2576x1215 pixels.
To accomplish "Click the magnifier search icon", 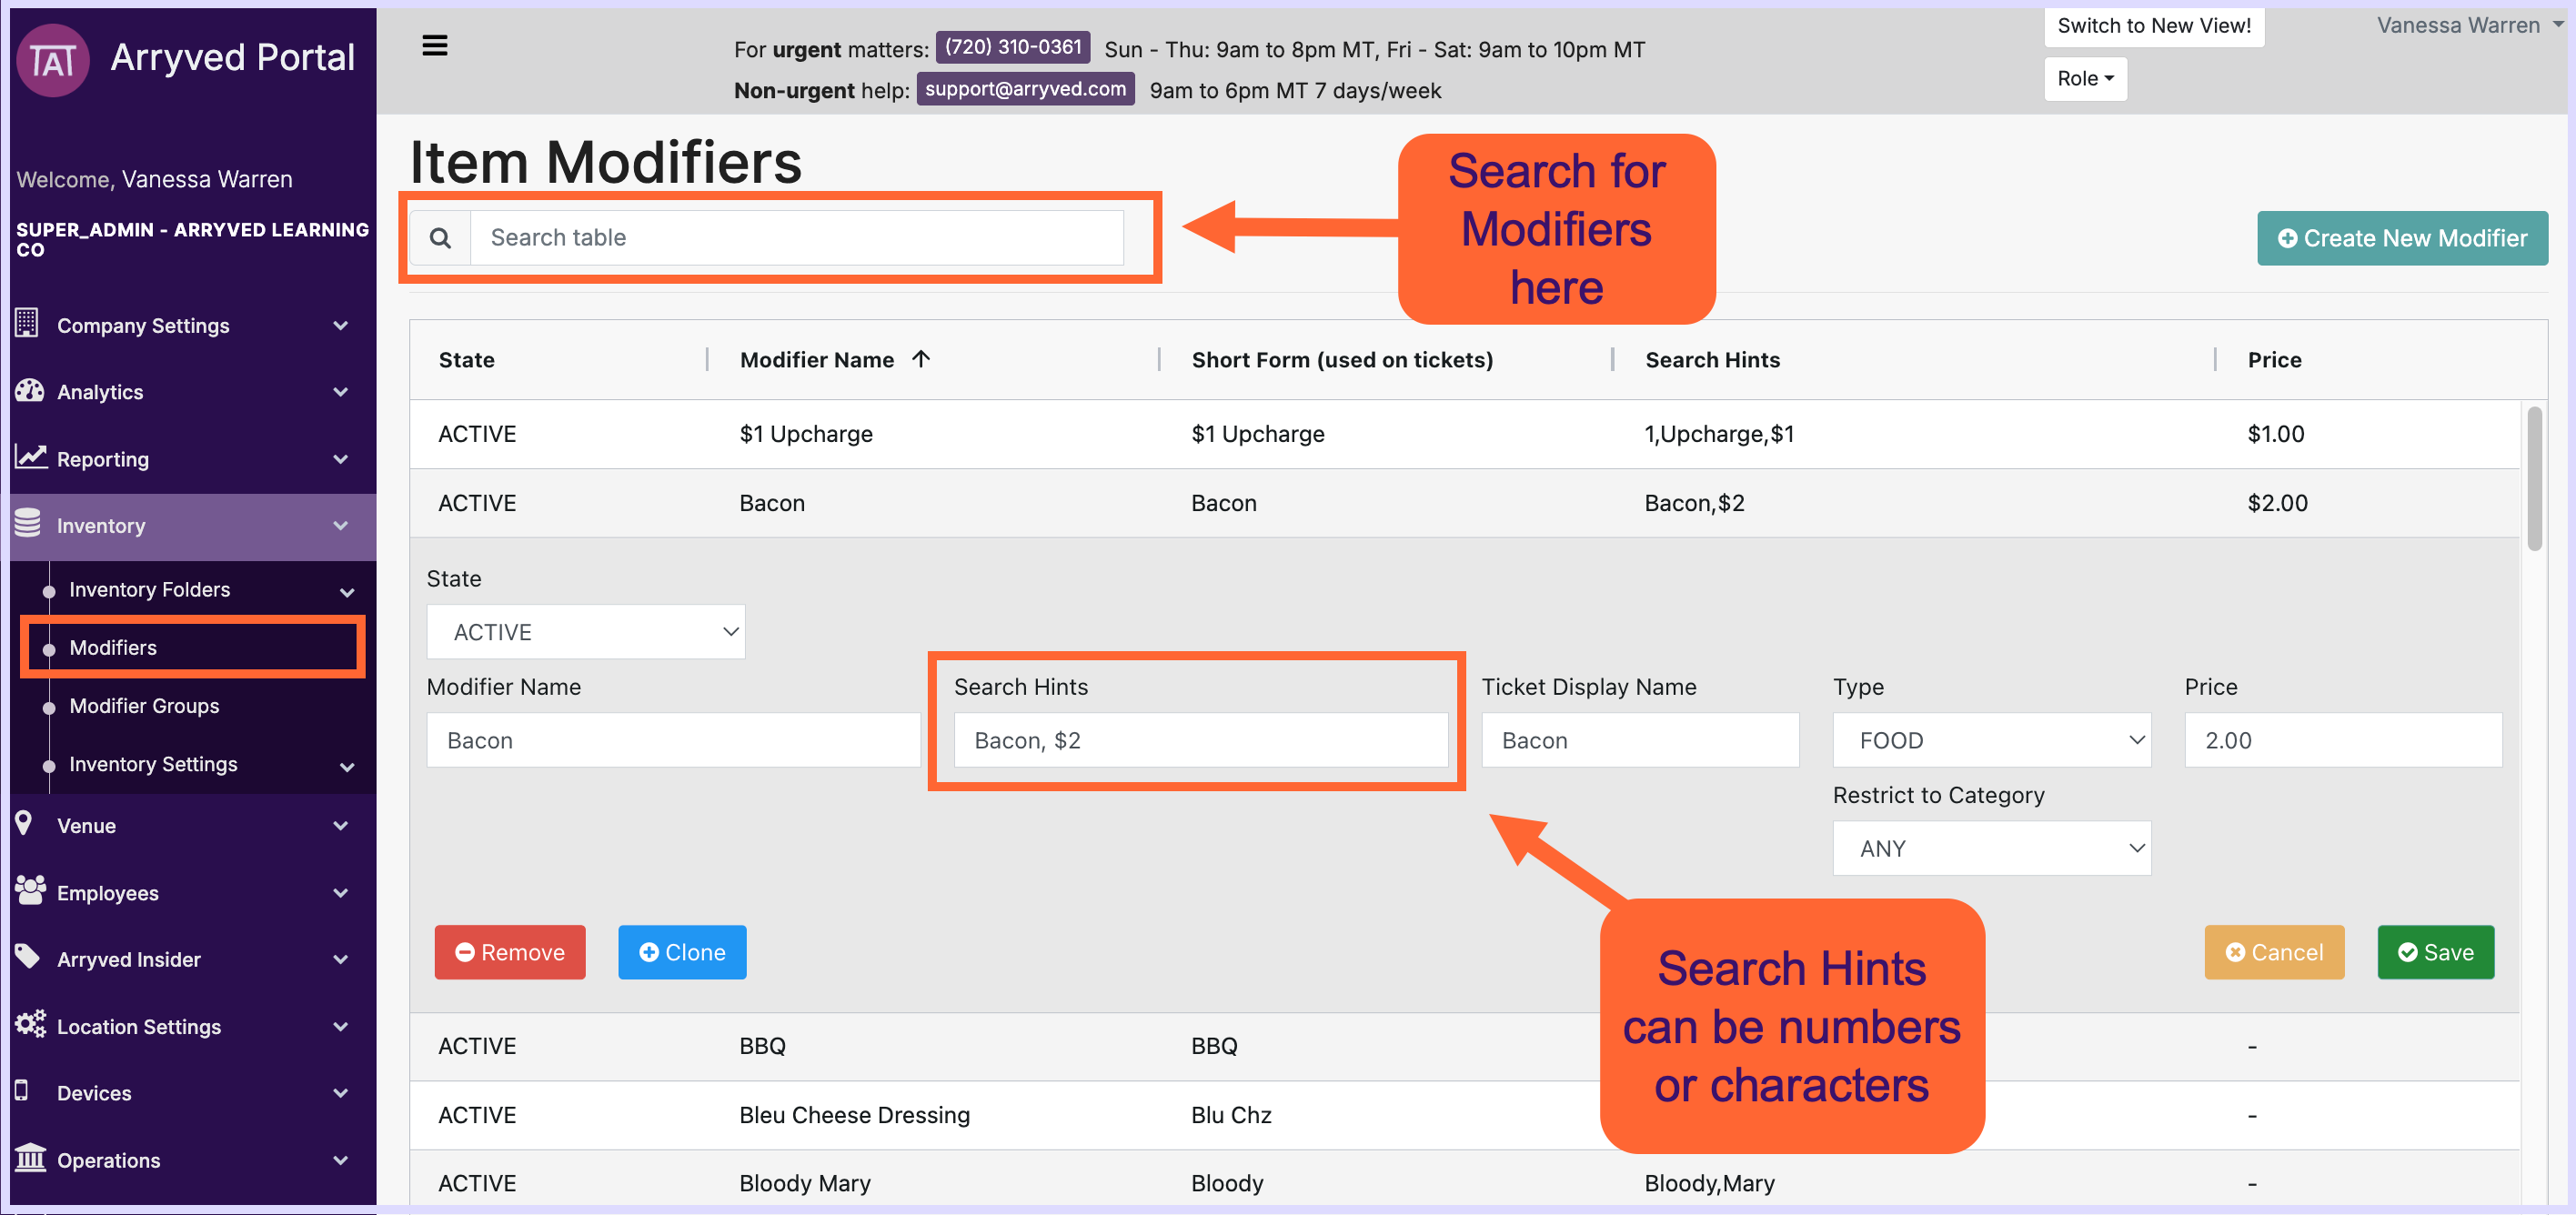I will [x=440, y=238].
